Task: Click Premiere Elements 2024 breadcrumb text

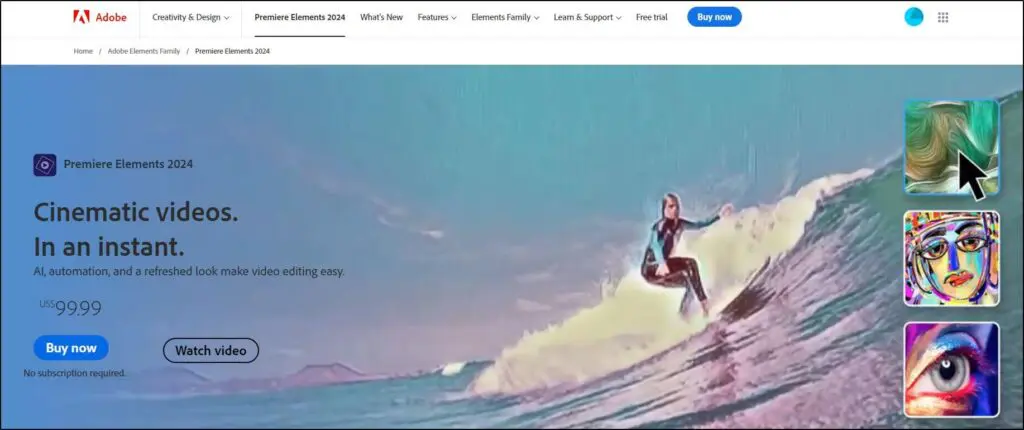Action: pos(232,51)
